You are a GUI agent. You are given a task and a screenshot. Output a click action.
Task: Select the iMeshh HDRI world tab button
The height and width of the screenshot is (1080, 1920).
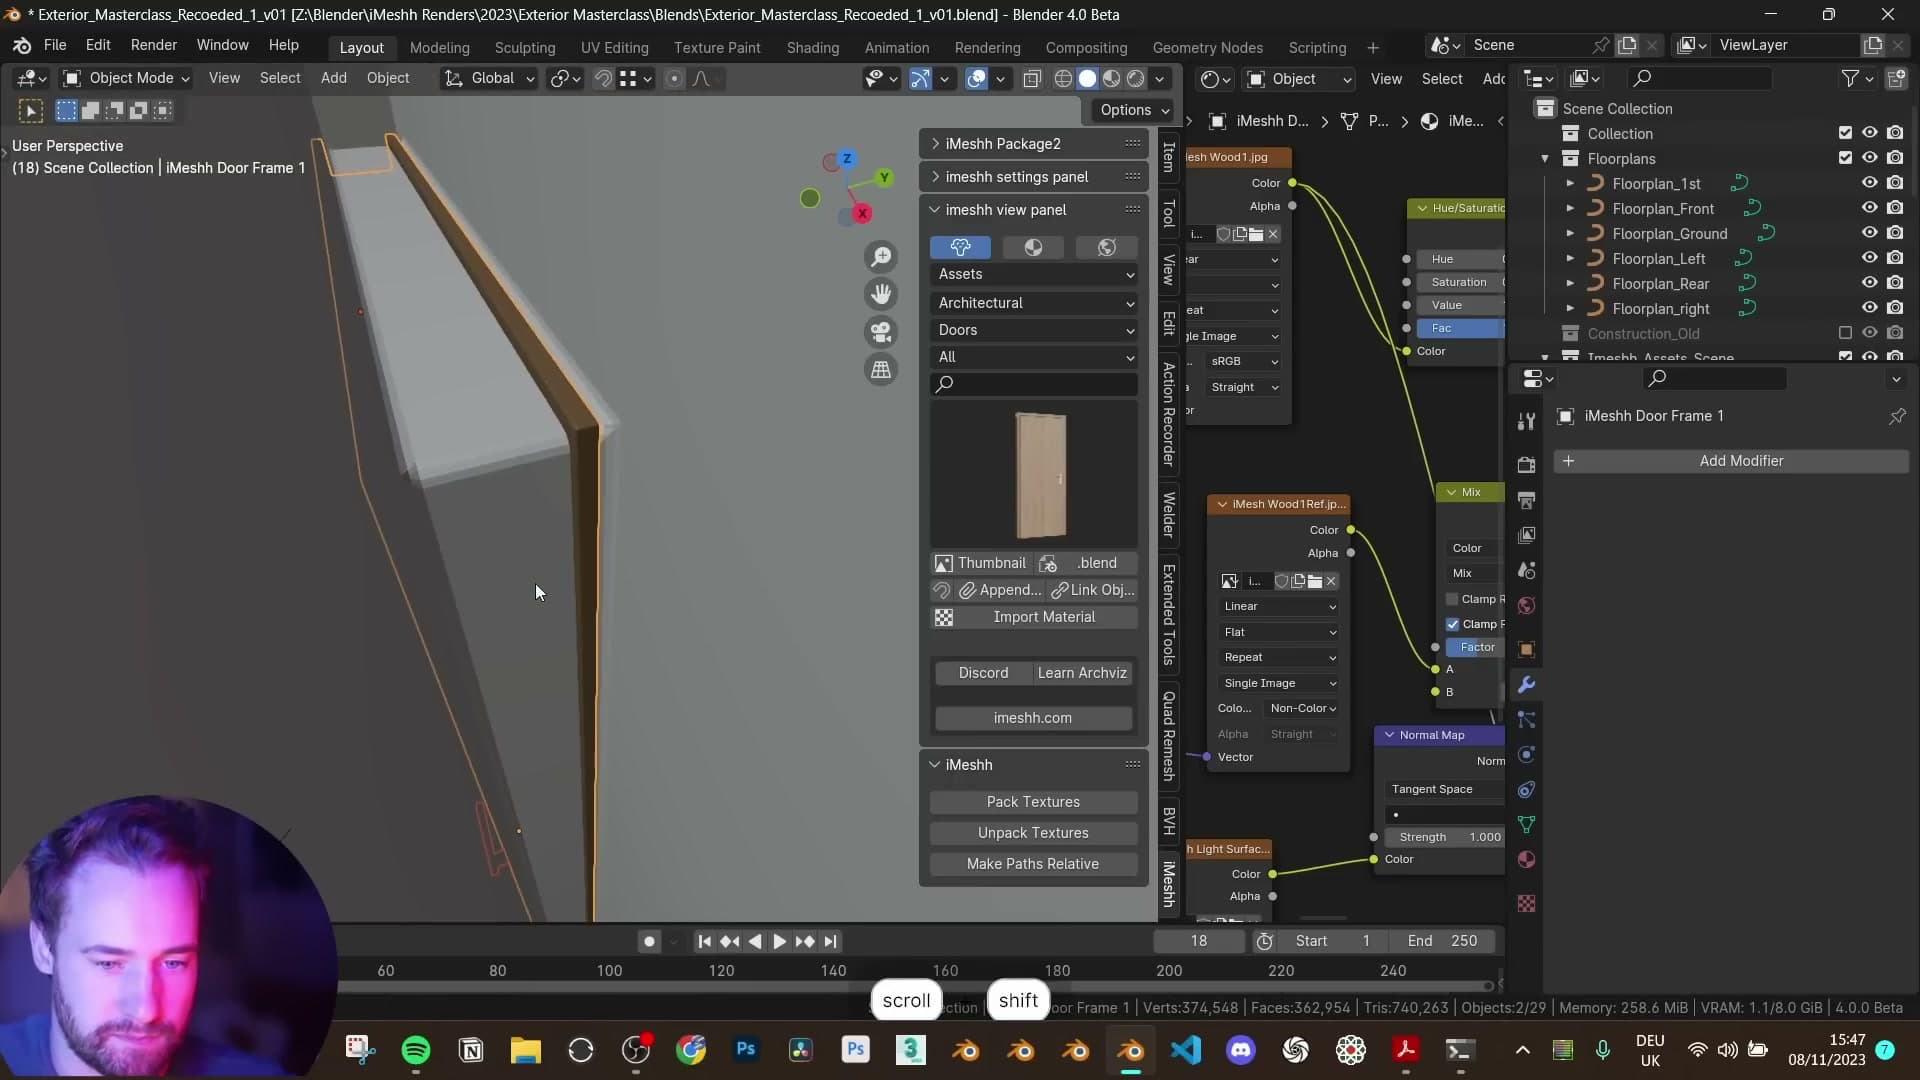(x=1106, y=247)
